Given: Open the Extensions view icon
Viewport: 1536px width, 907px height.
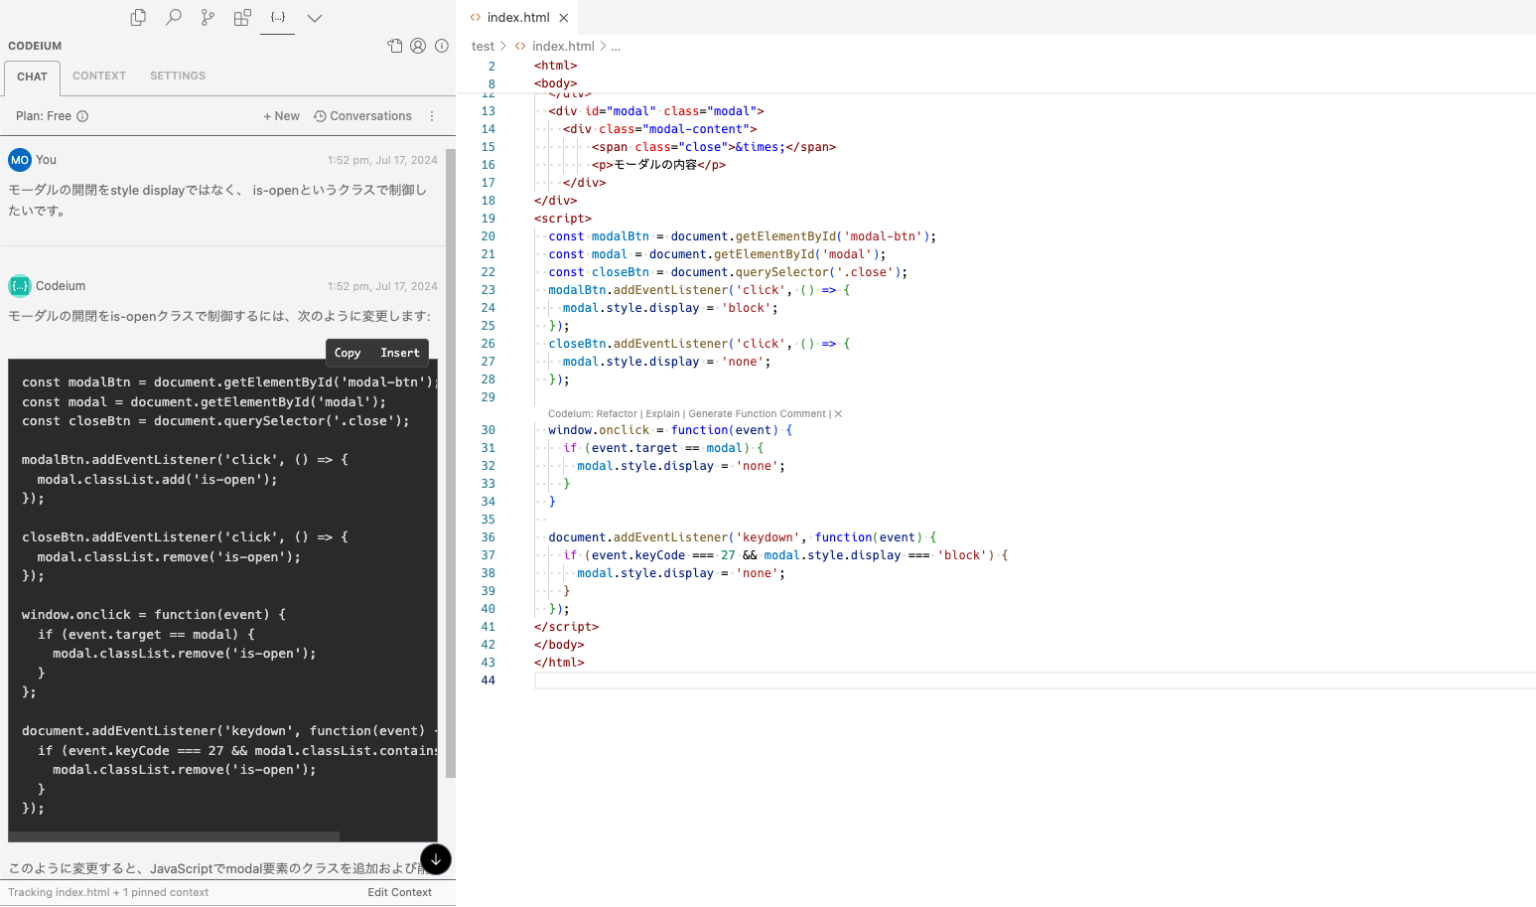Looking at the screenshot, I should [x=242, y=17].
